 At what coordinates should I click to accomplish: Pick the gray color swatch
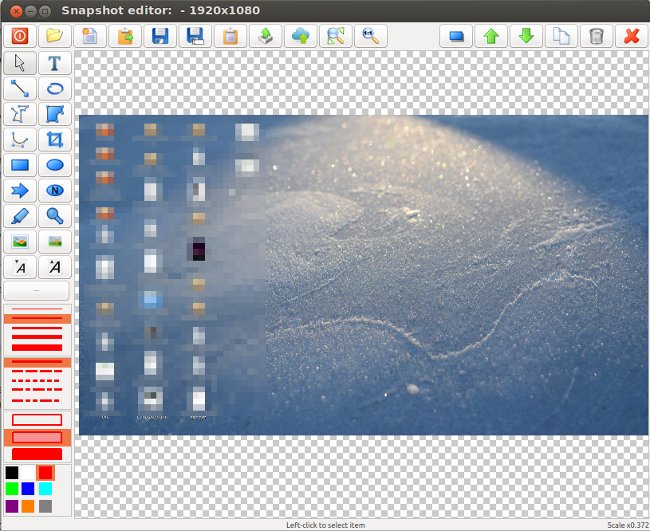[x=46, y=506]
